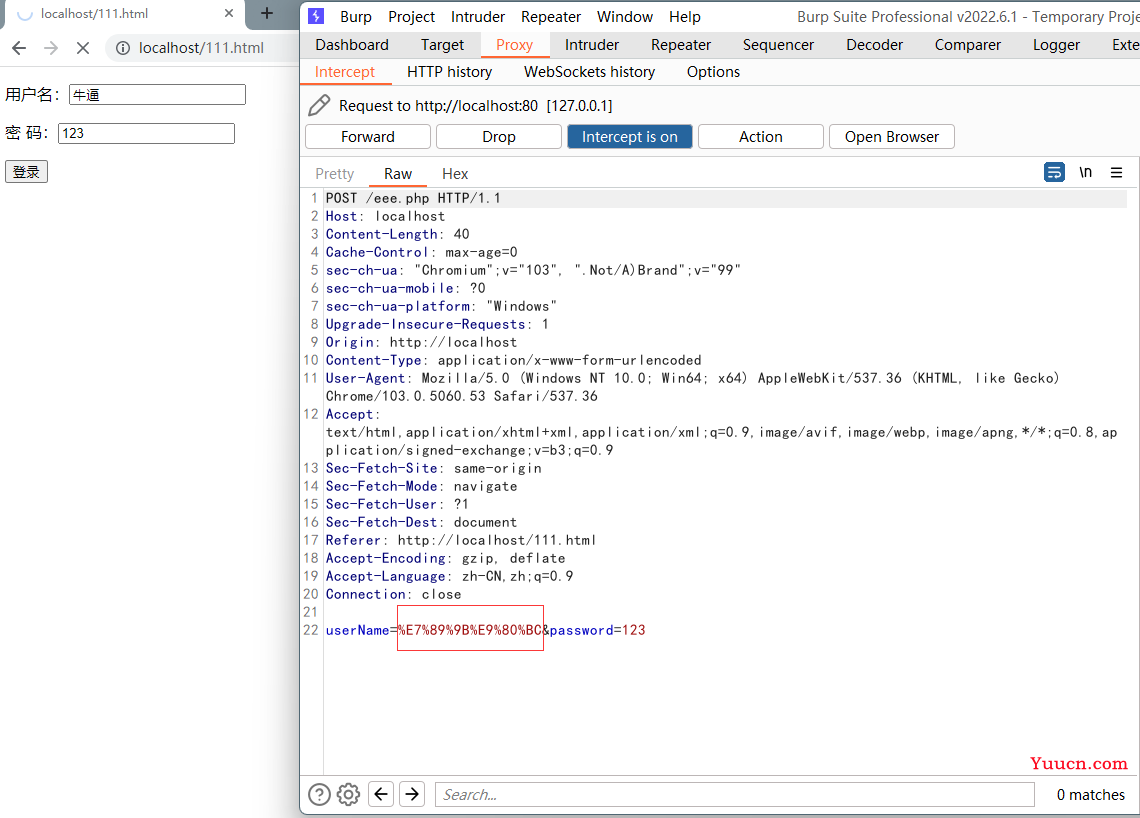Open the Action dropdown button
This screenshot has width=1140, height=818.
760,137
